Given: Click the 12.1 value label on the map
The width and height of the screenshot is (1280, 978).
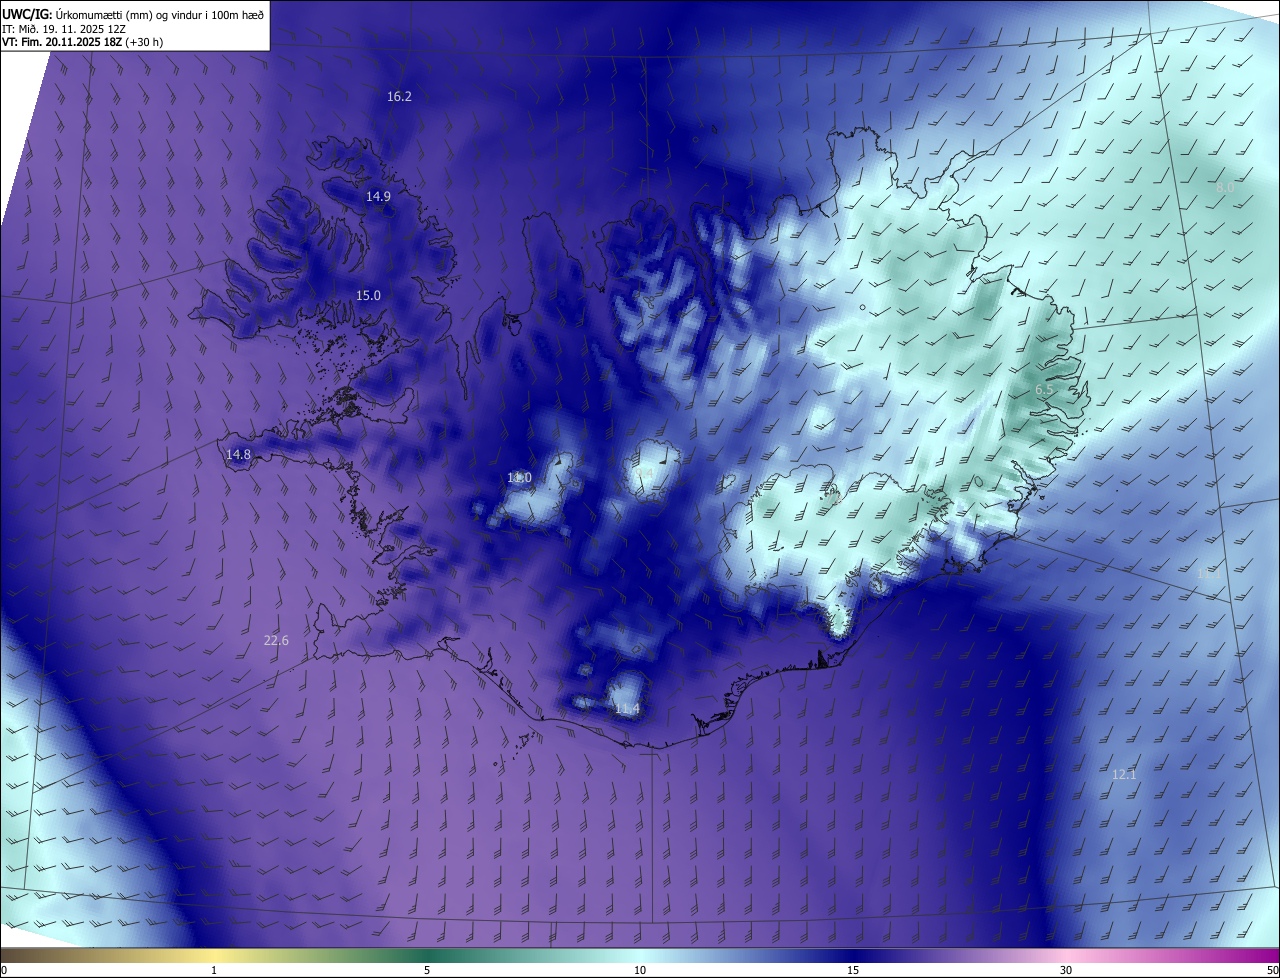Looking at the screenshot, I should 1124,774.
